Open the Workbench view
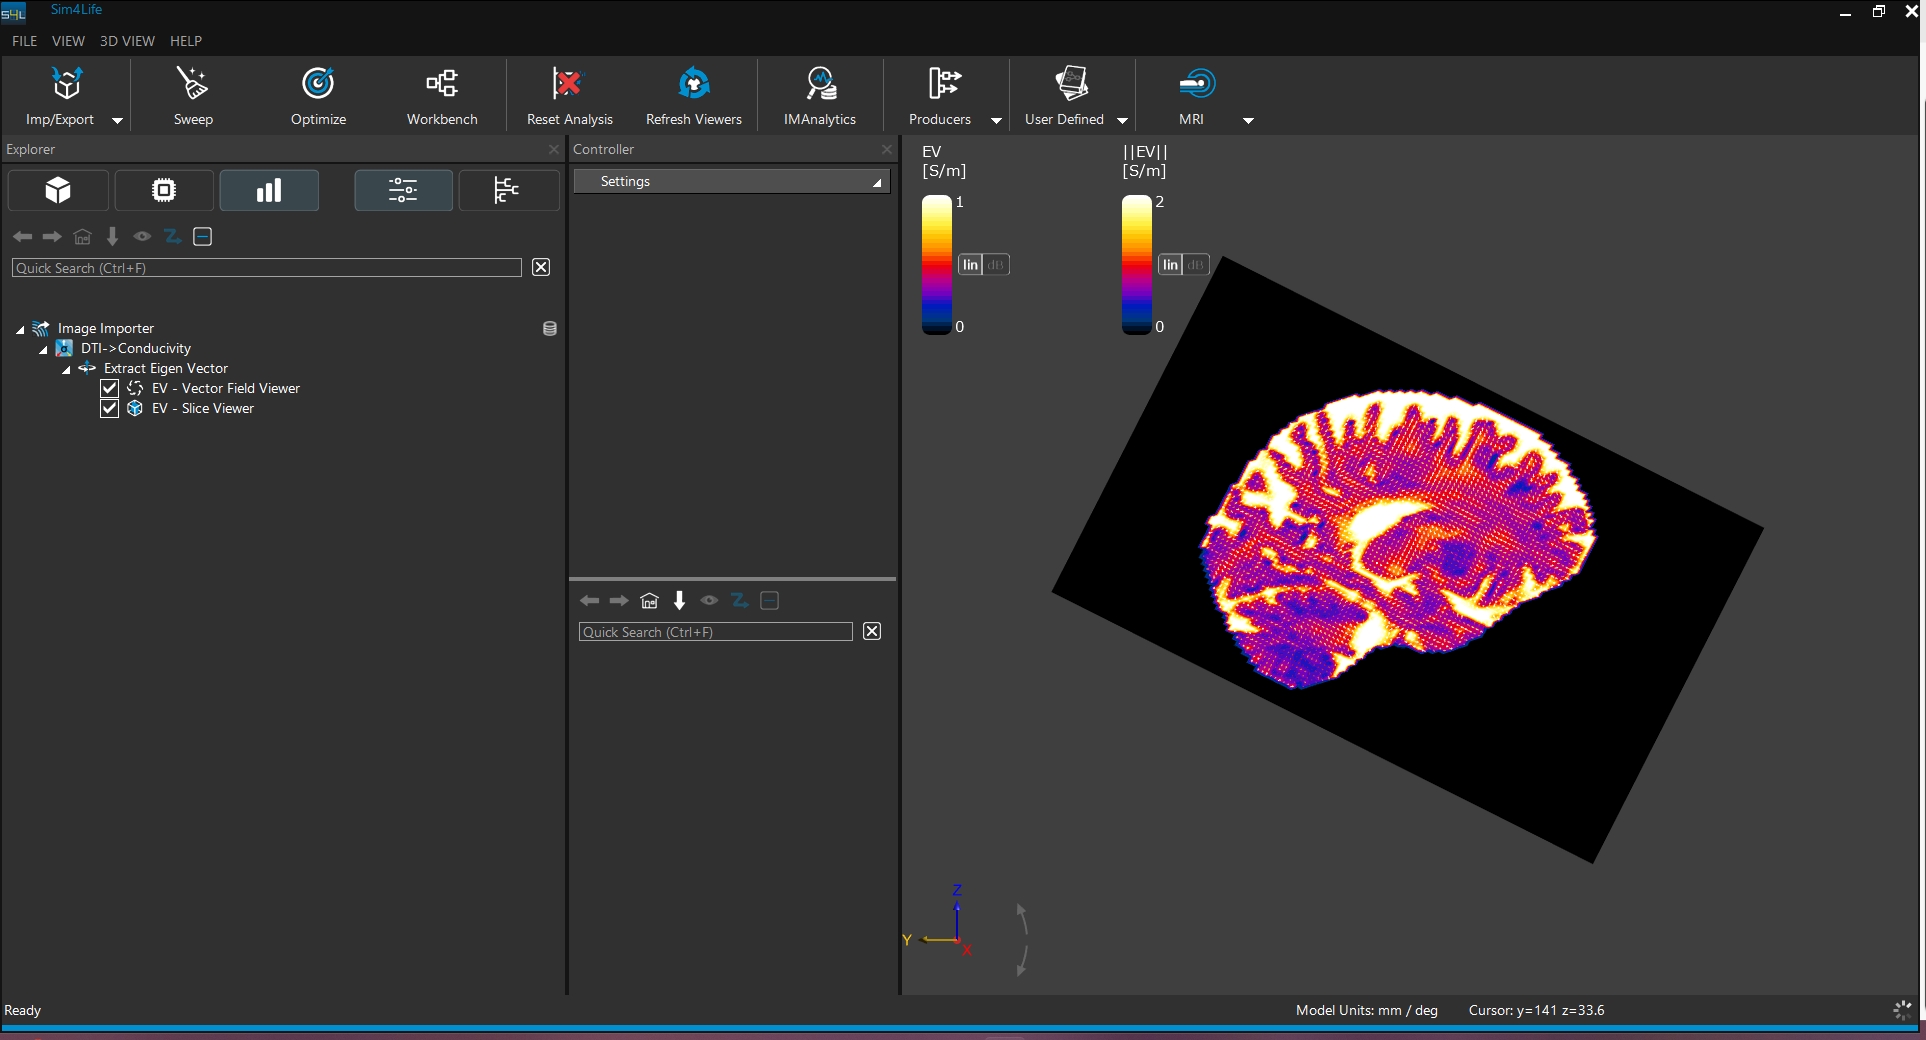Image resolution: width=1926 pixels, height=1040 pixels. point(442,85)
